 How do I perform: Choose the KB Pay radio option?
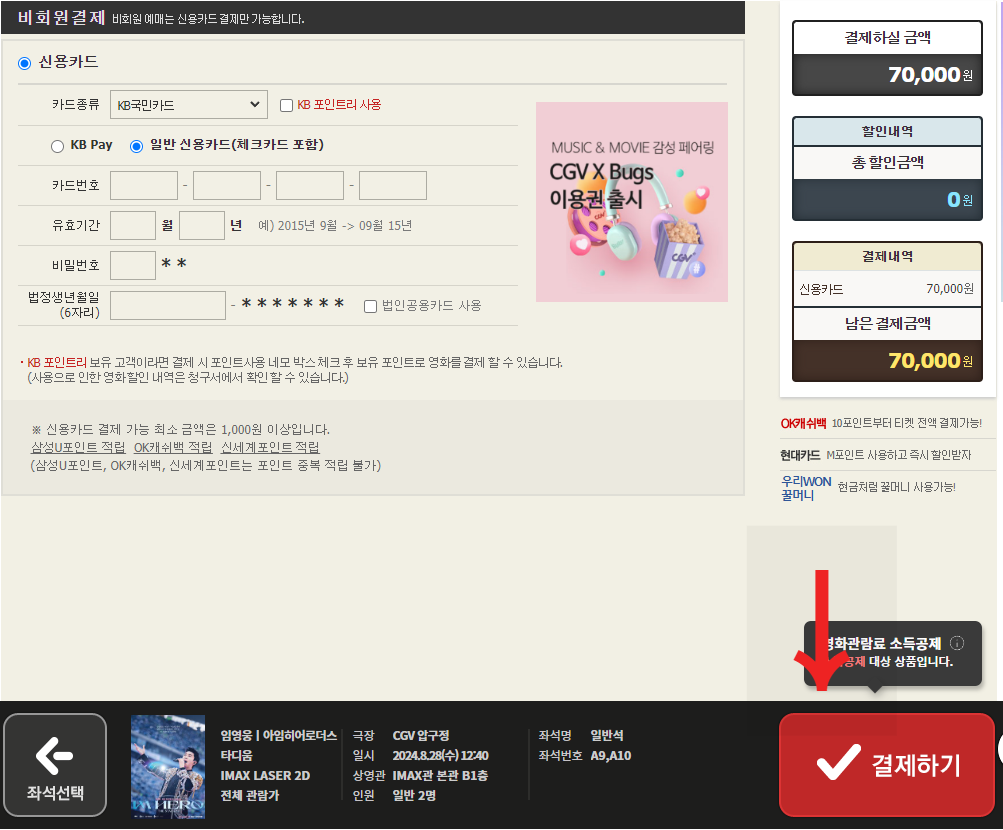58,146
